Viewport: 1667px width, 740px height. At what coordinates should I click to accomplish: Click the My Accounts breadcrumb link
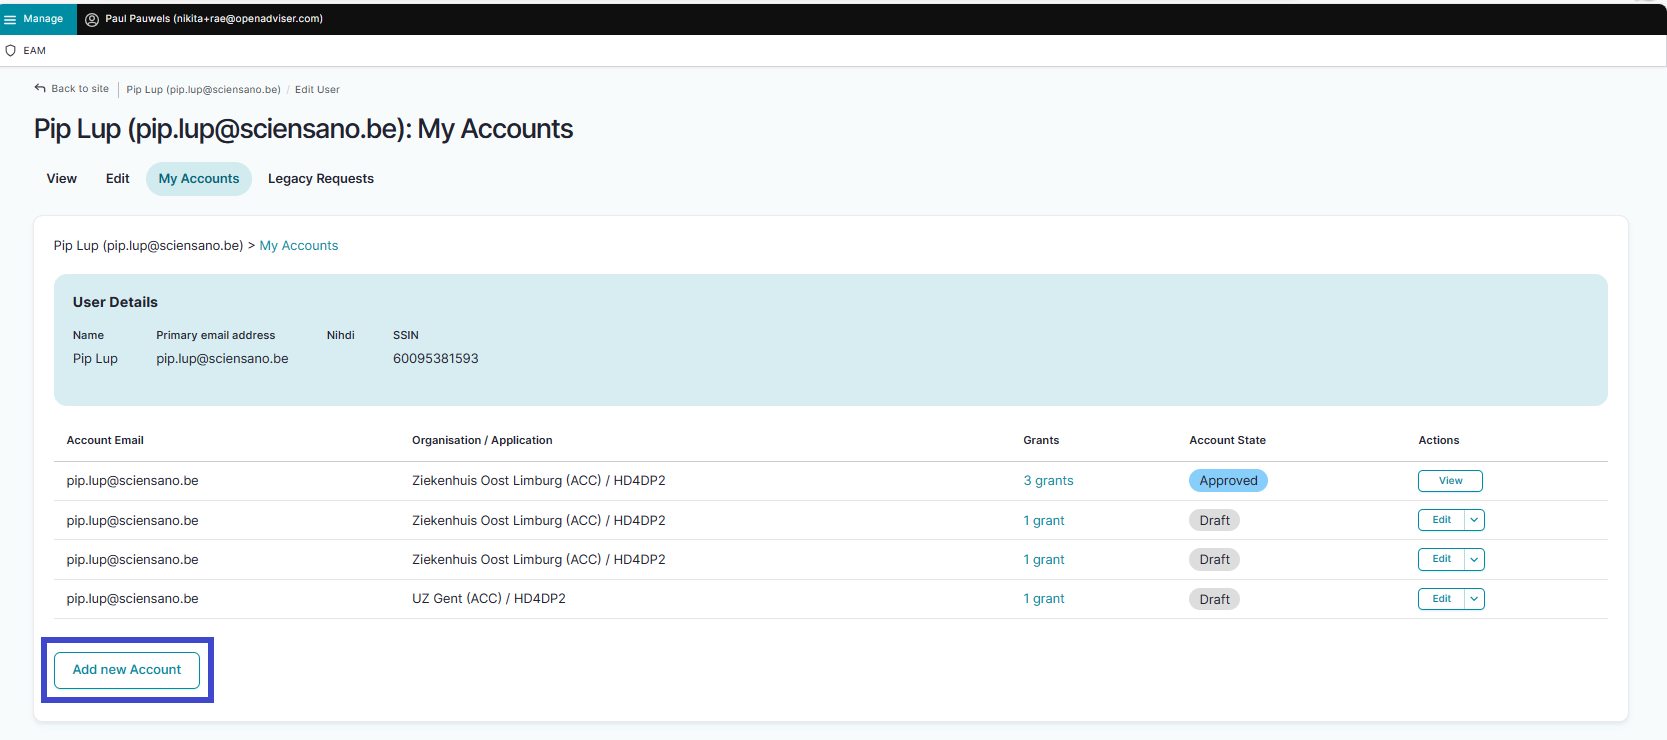click(298, 246)
